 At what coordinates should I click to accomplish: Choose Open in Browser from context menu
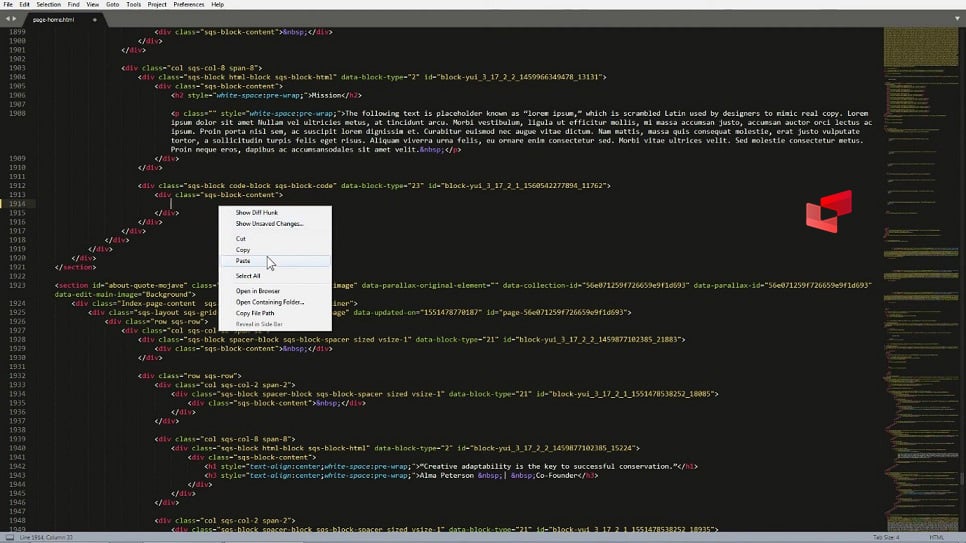258,291
